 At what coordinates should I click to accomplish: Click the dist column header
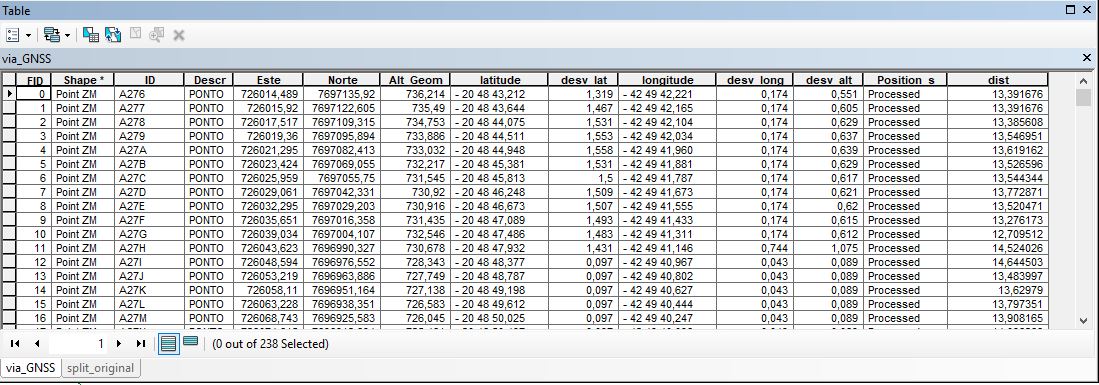pos(997,80)
